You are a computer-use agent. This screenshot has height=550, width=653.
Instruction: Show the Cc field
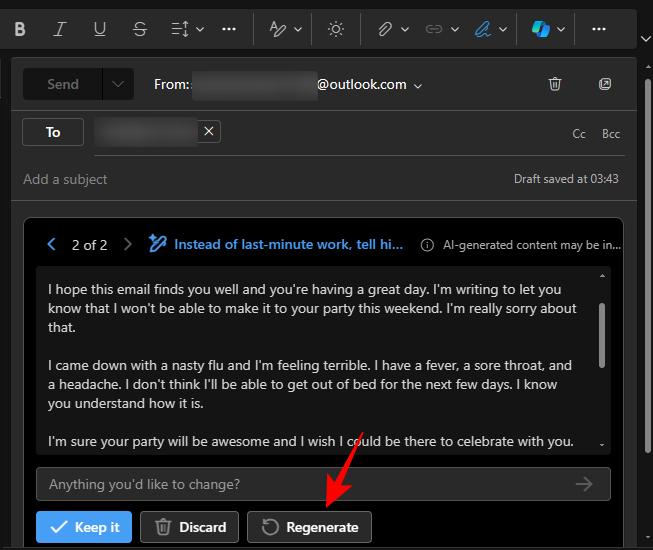click(578, 134)
